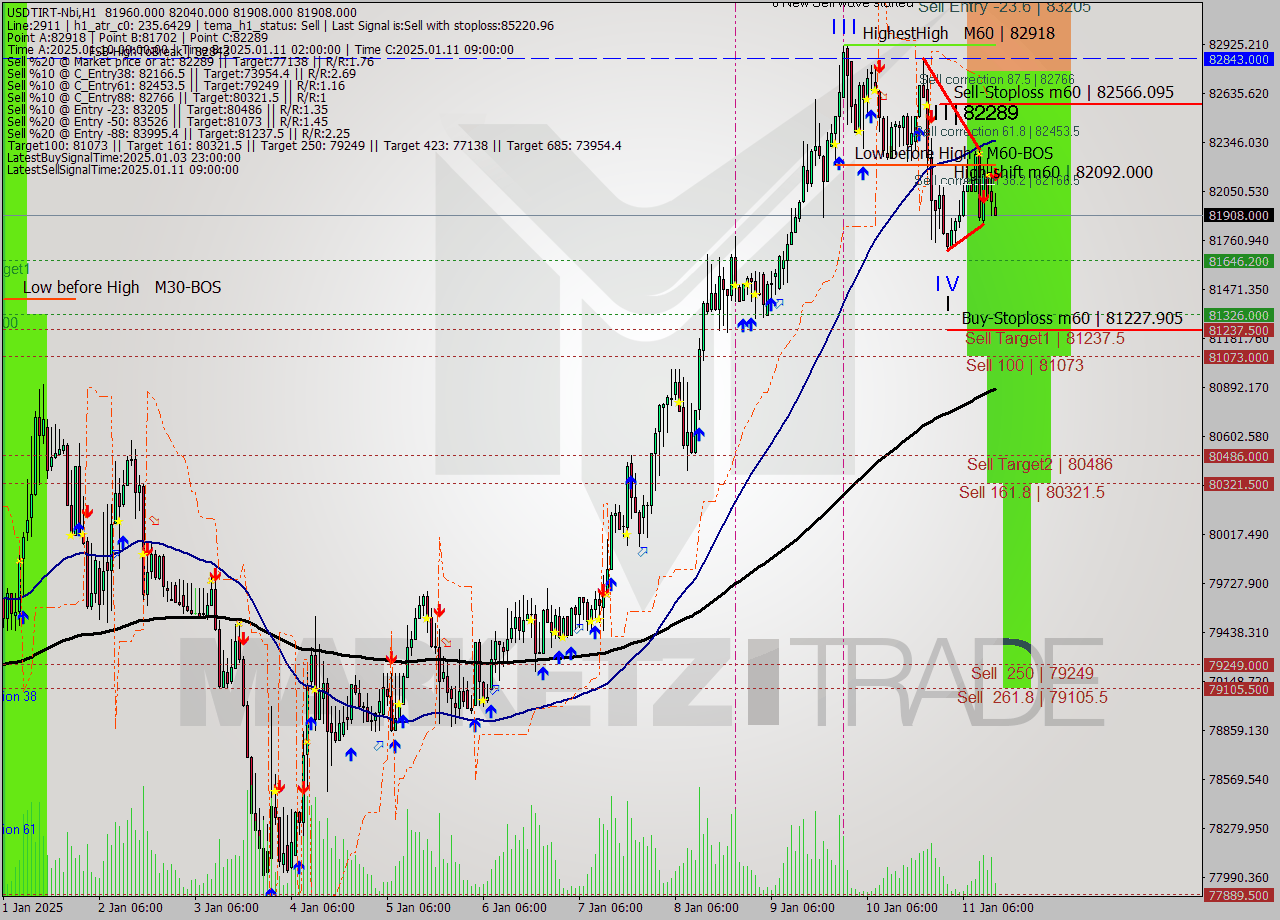Click the 'Sell 250 | 79249' label
Image resolution: width=1280 pixels, height=920 pixels.
1032,674
